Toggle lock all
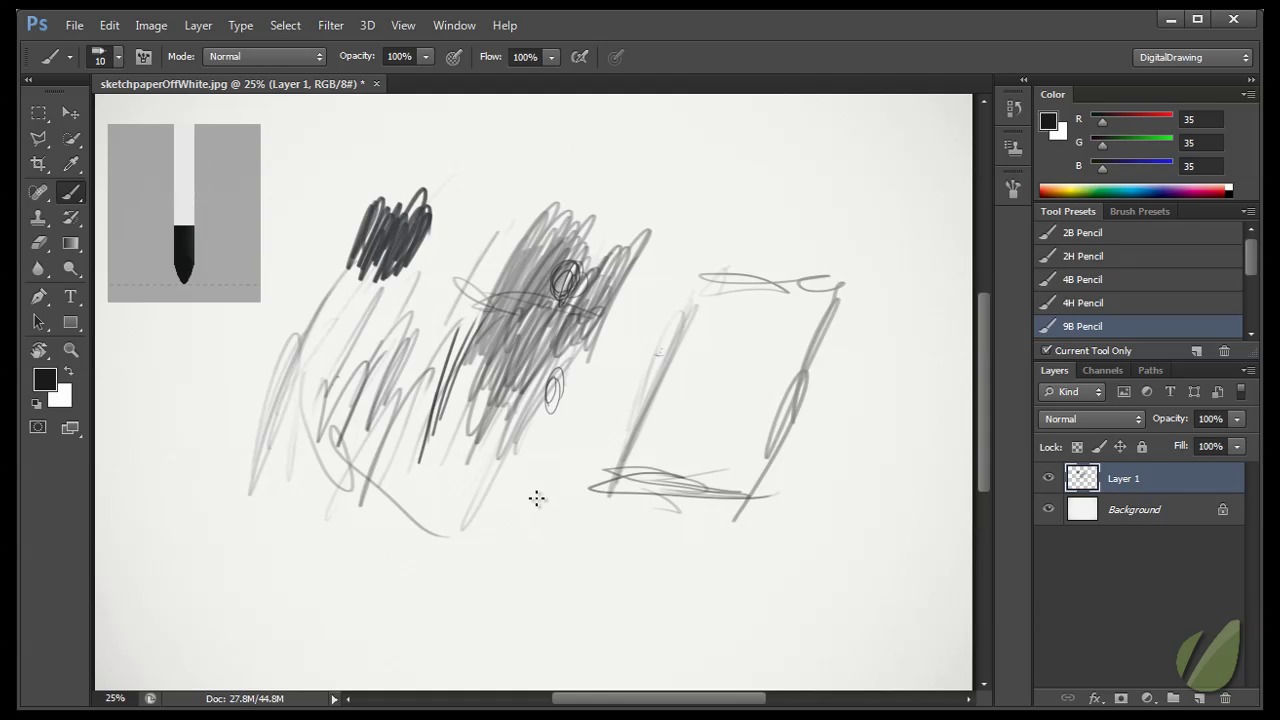 tap(1142, 447)
